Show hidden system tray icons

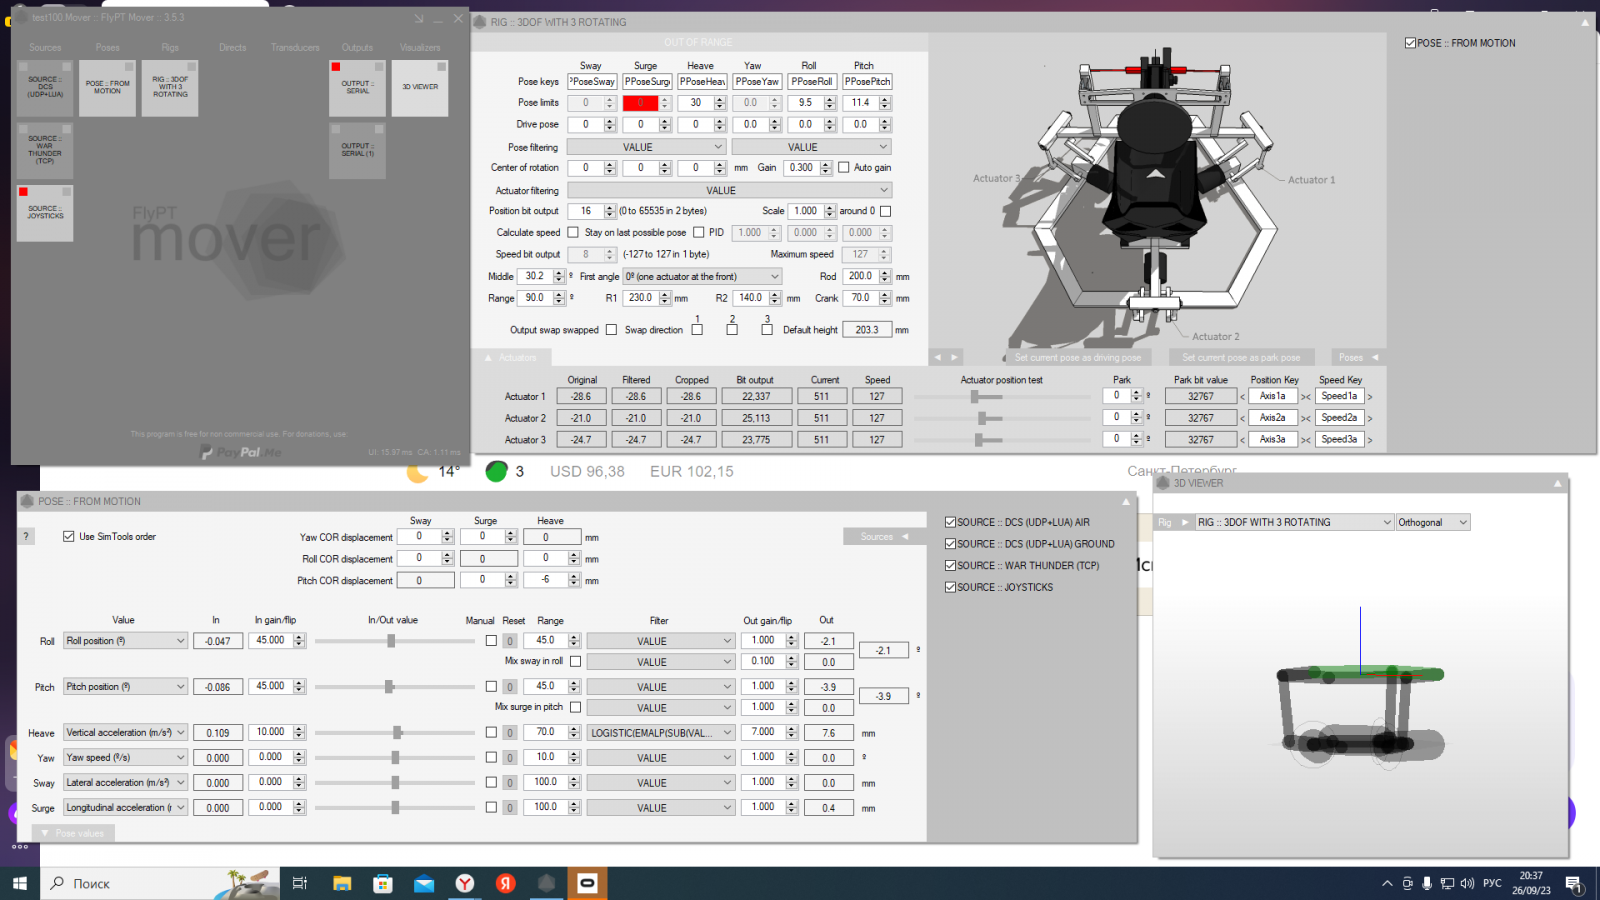click(x=1387, y=884)
